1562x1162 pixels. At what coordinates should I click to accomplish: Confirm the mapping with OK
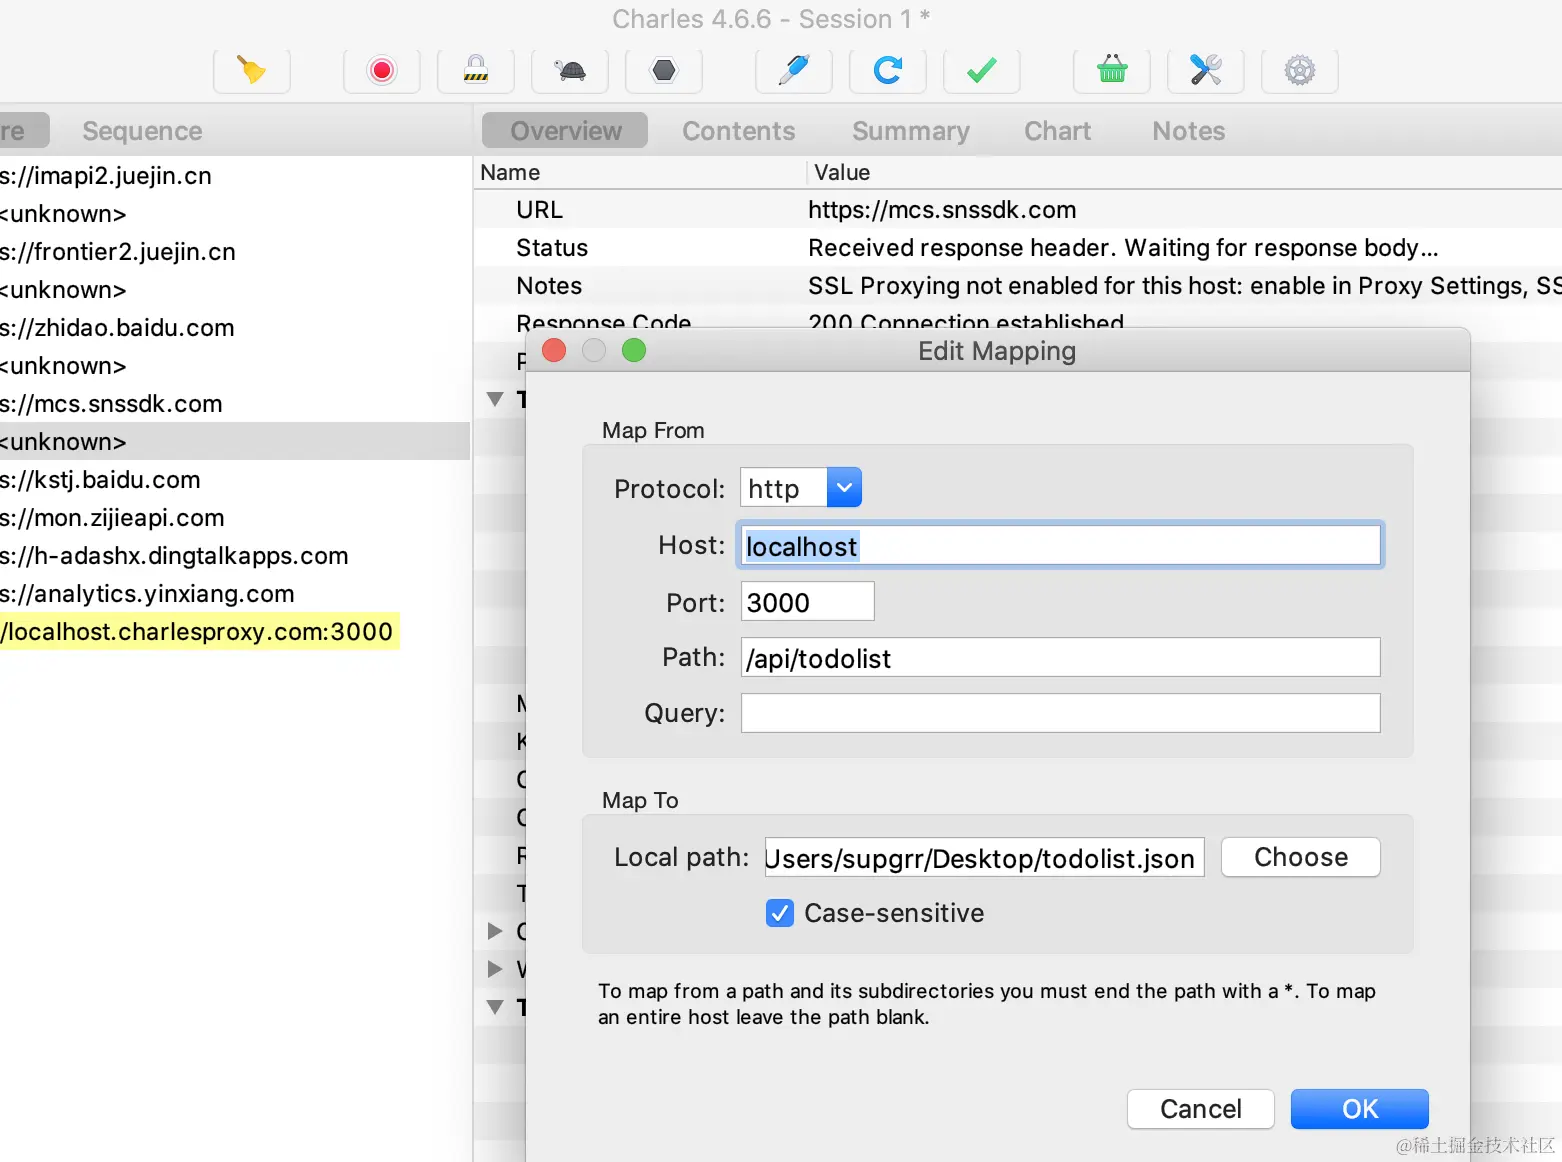1360,1109
